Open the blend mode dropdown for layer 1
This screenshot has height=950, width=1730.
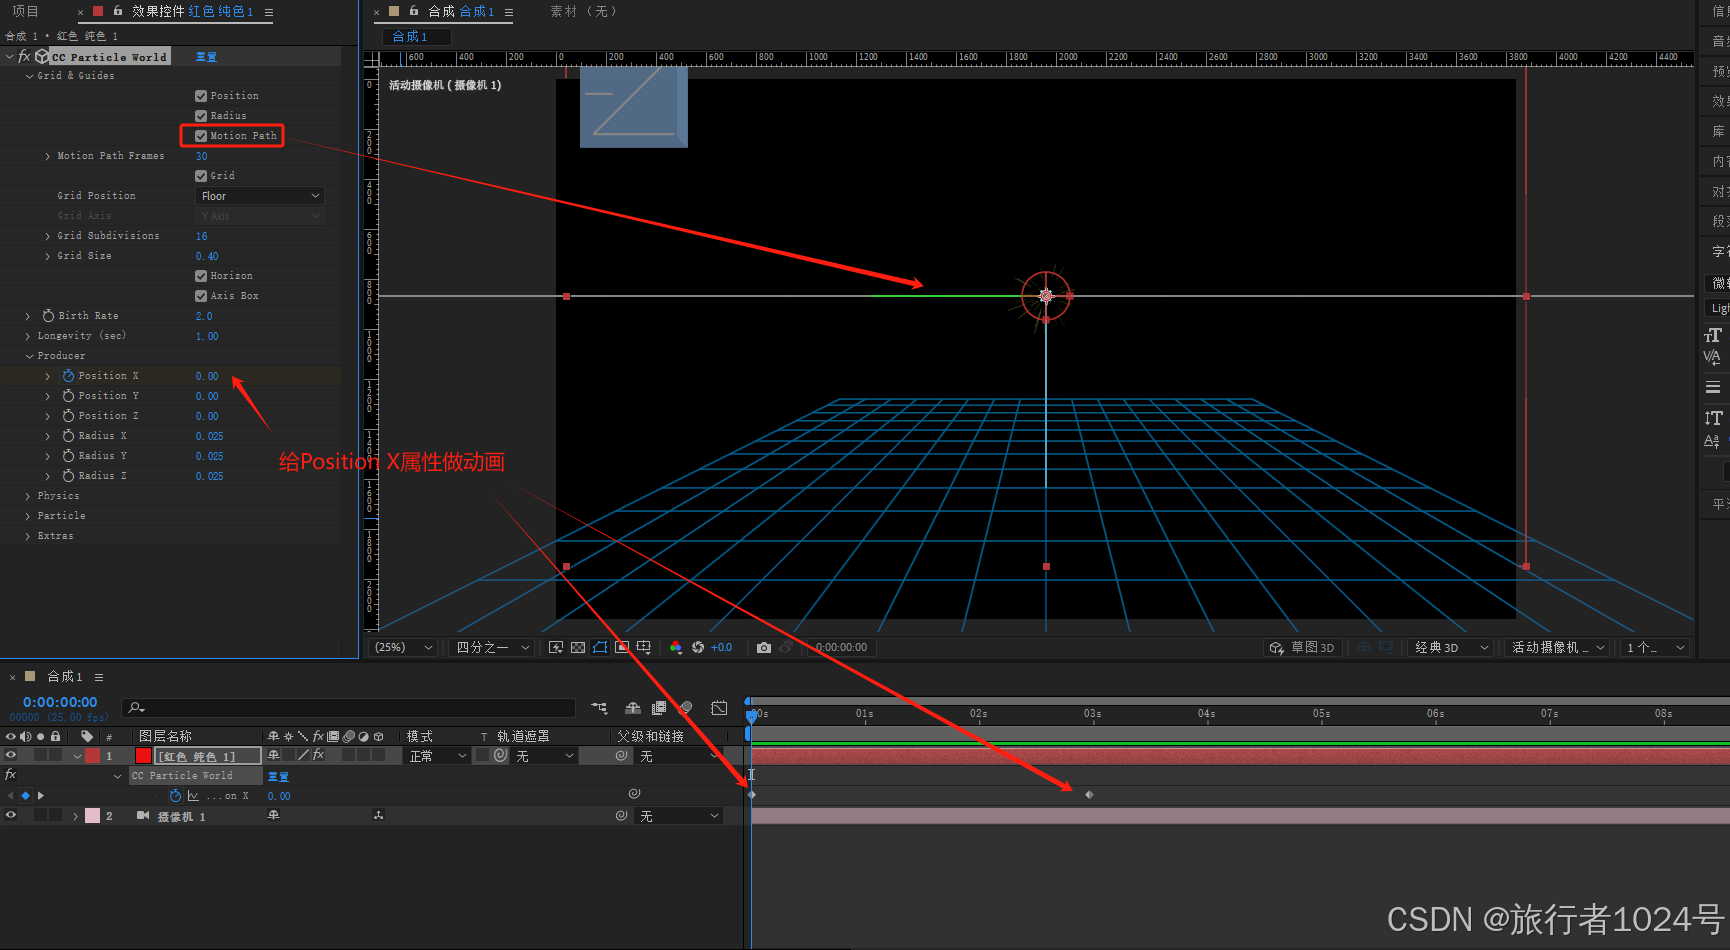[438, 756]
